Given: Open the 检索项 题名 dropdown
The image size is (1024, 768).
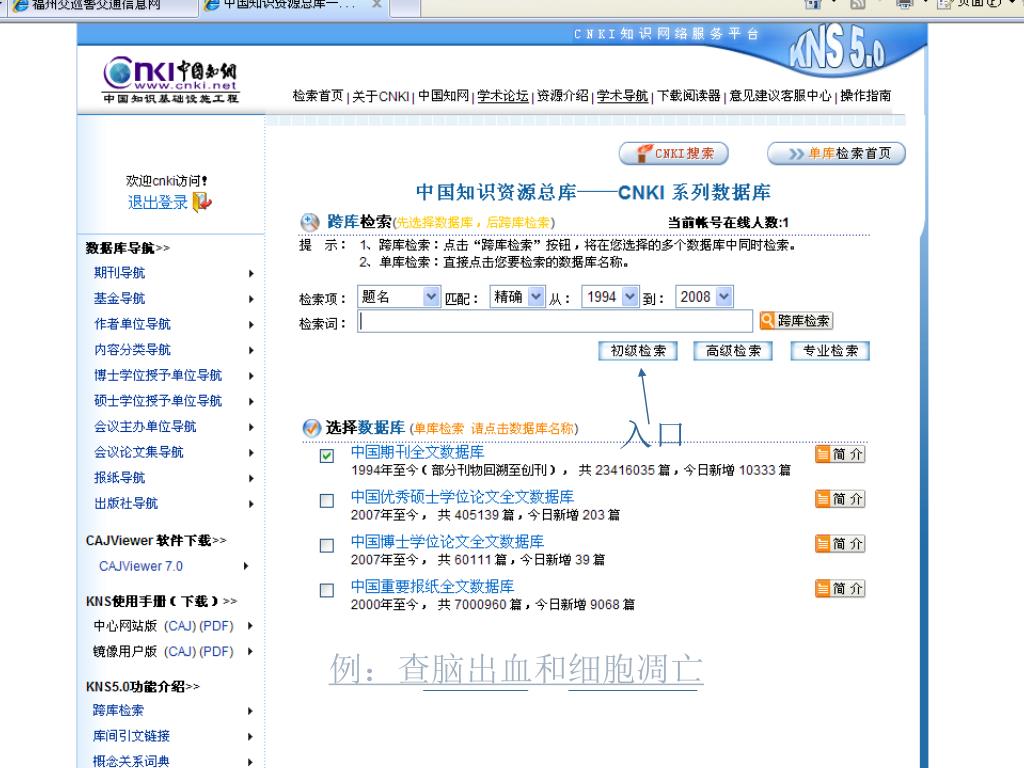Looking at the screenshot, I should point(399,297).
